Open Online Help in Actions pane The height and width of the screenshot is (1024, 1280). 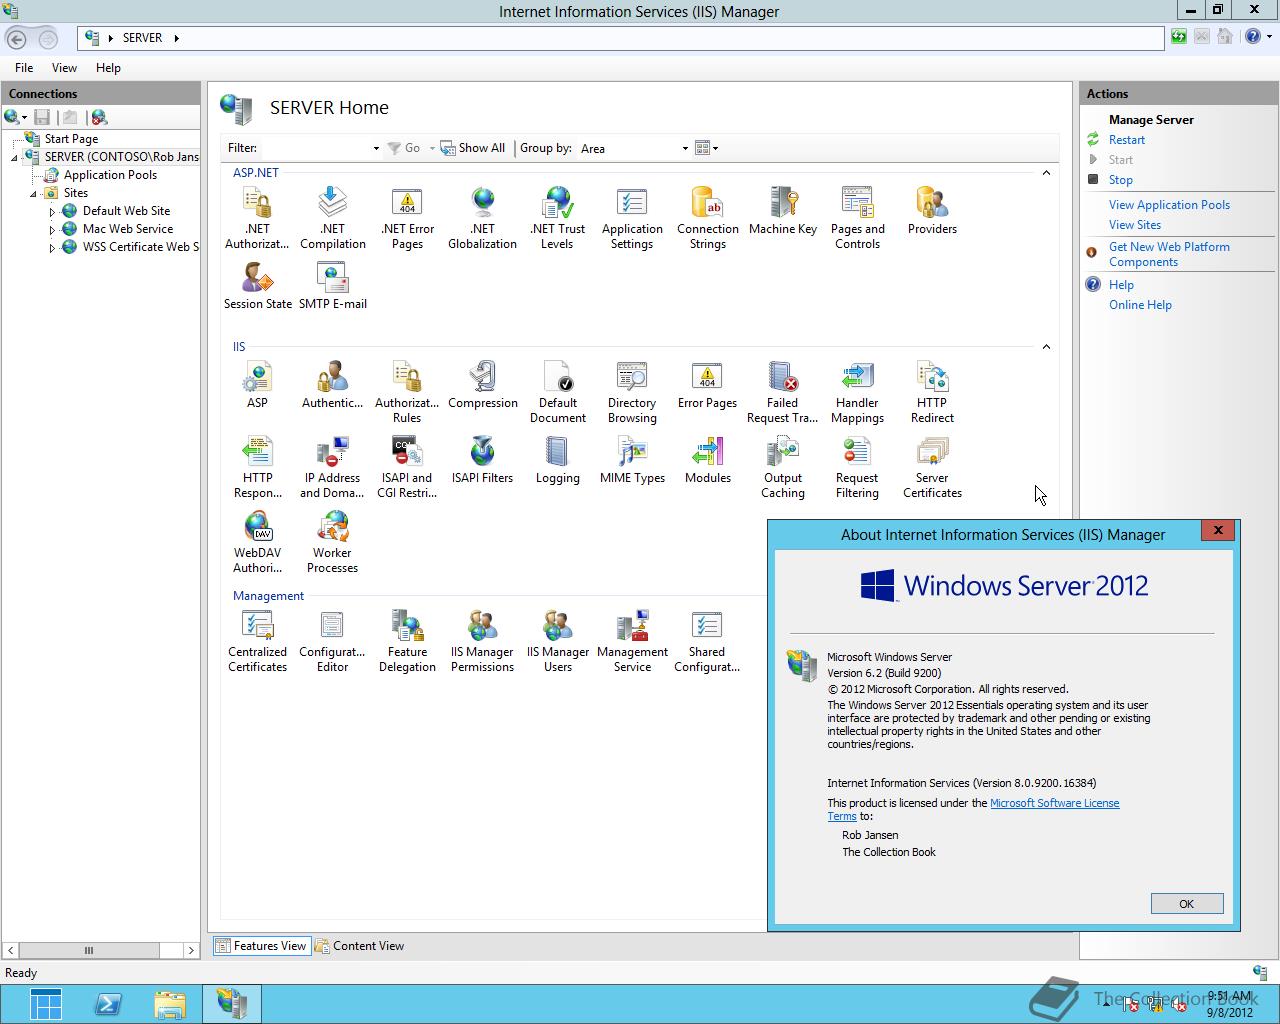click(1140, 305)
